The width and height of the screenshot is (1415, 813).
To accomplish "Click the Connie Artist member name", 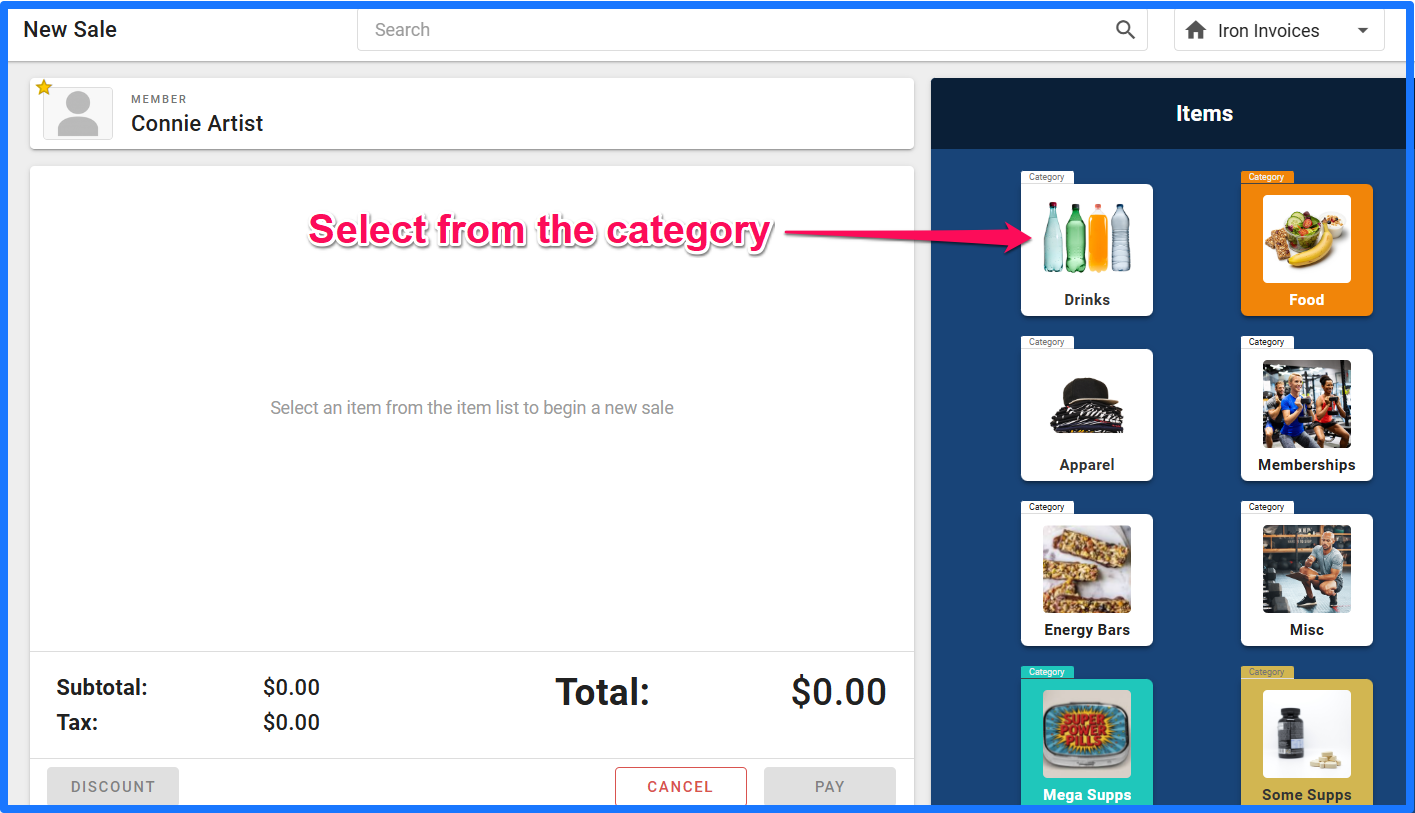I will (x=197, y=123).
